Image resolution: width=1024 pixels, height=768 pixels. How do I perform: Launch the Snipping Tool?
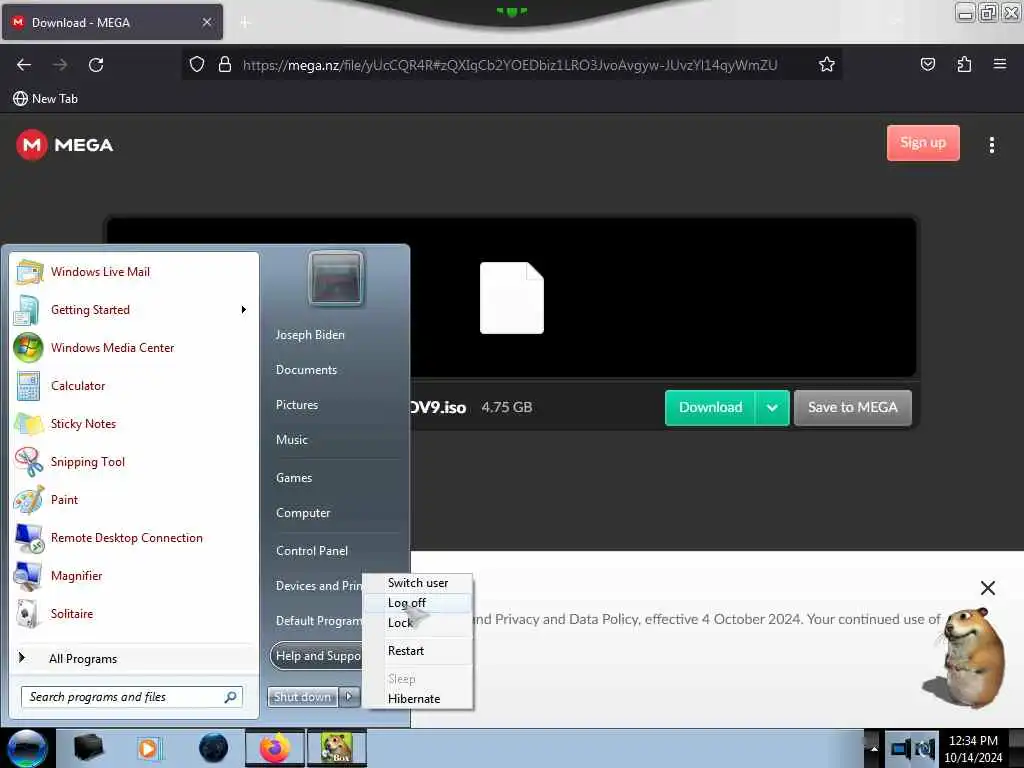[x=135, y=462]
